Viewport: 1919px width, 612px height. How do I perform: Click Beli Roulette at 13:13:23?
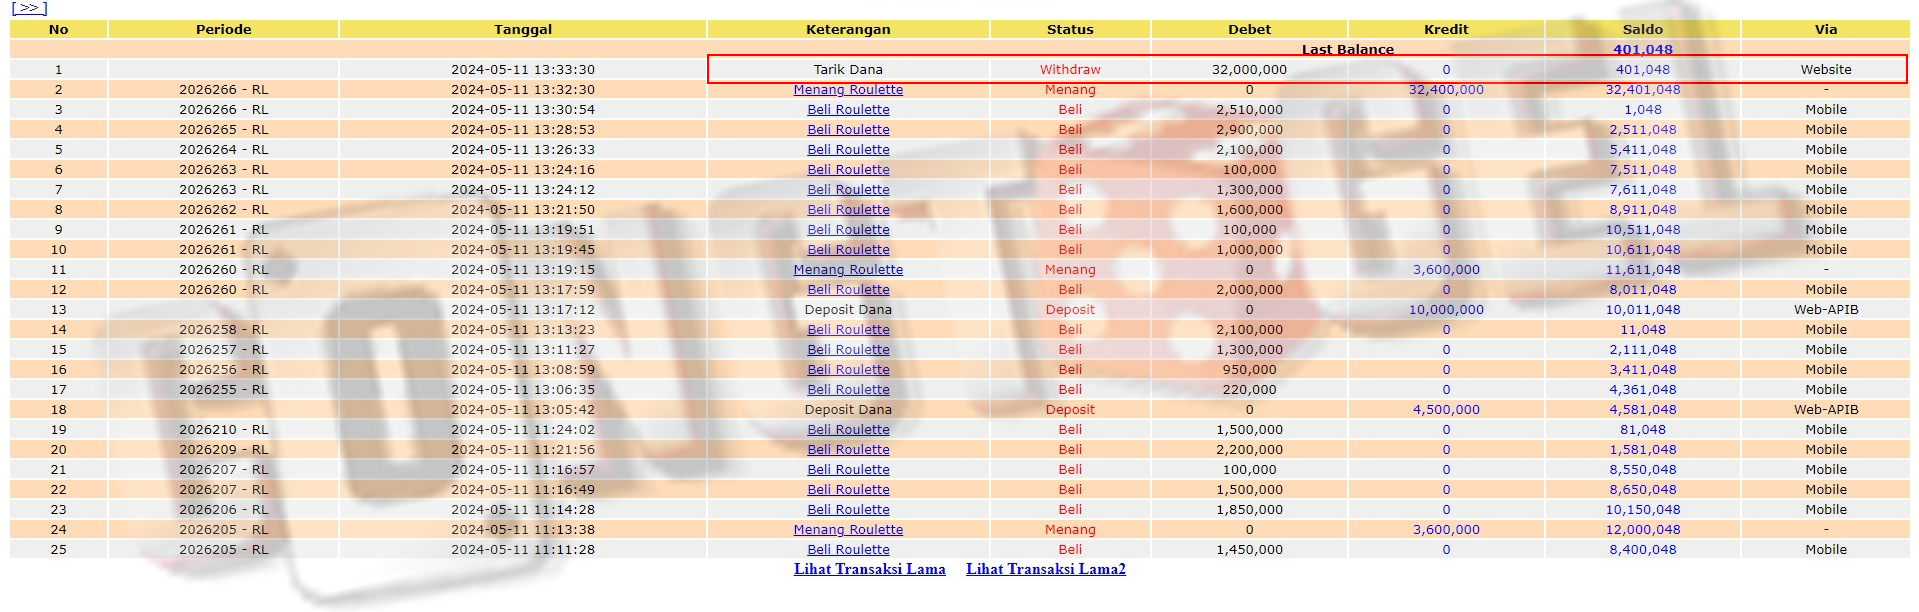848,330
